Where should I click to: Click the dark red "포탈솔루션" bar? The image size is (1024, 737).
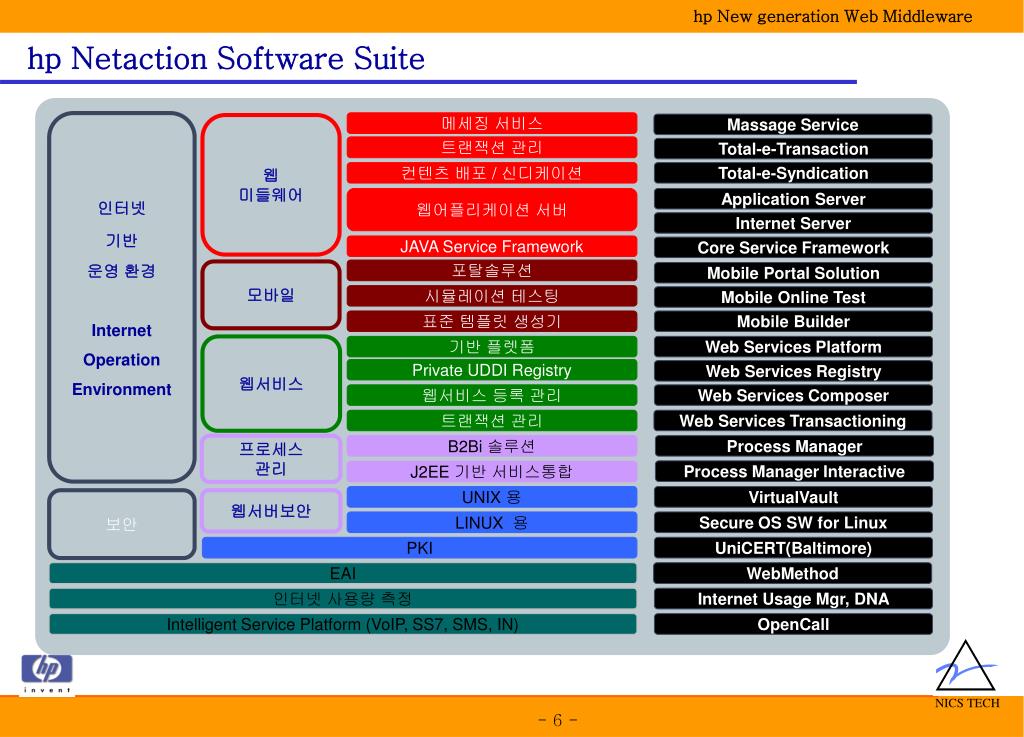492,270
